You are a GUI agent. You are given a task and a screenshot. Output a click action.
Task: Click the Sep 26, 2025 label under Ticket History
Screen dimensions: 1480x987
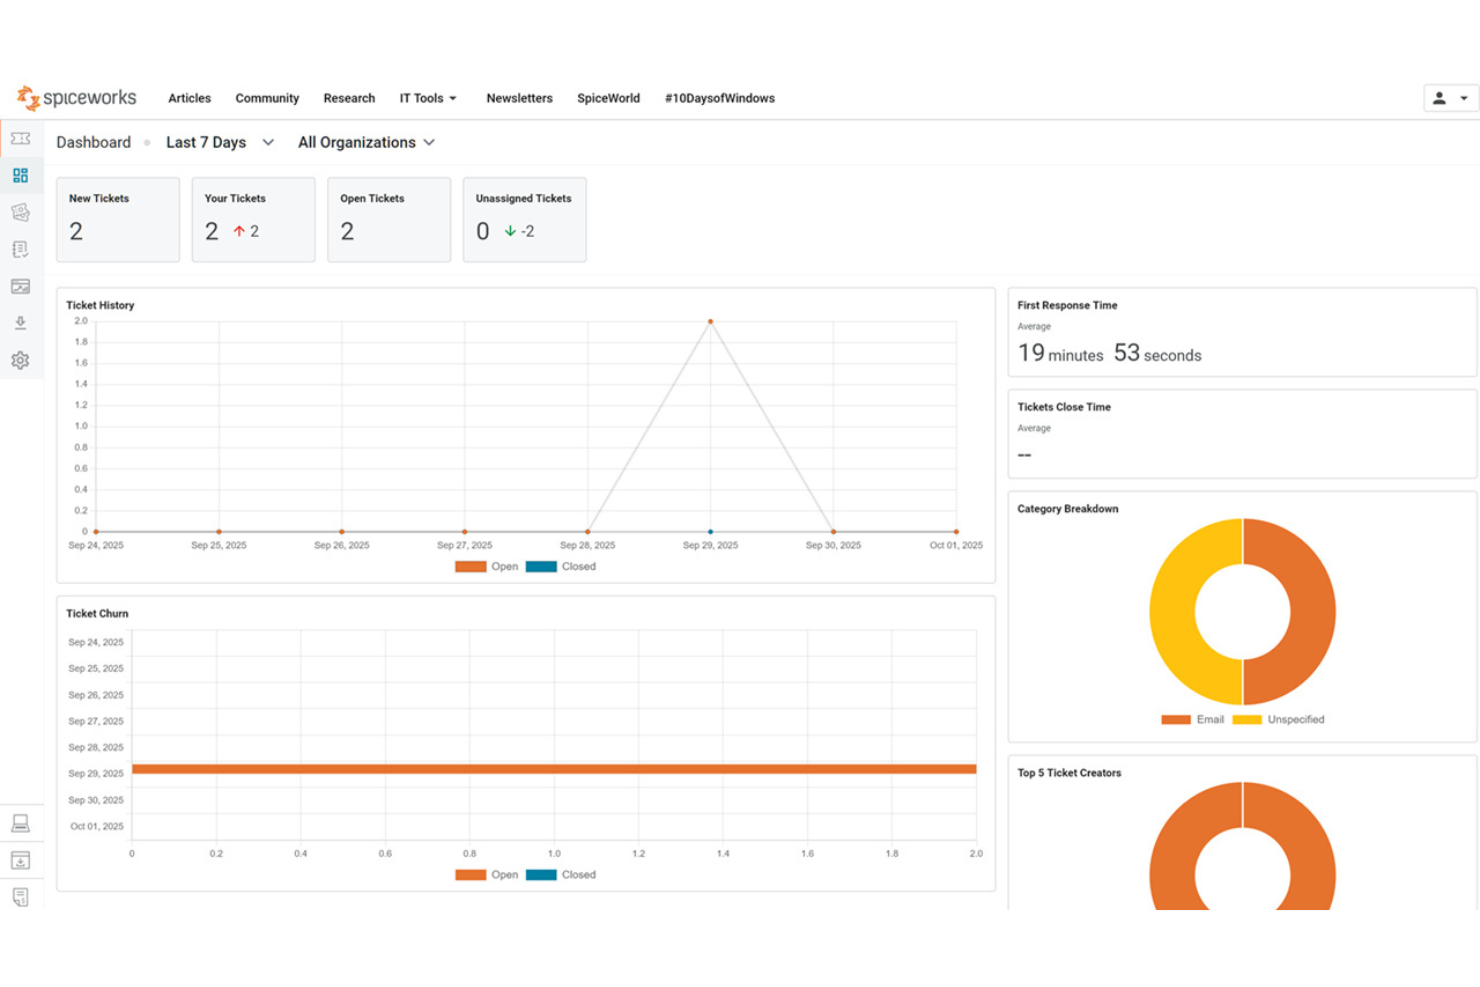point(342,545)
